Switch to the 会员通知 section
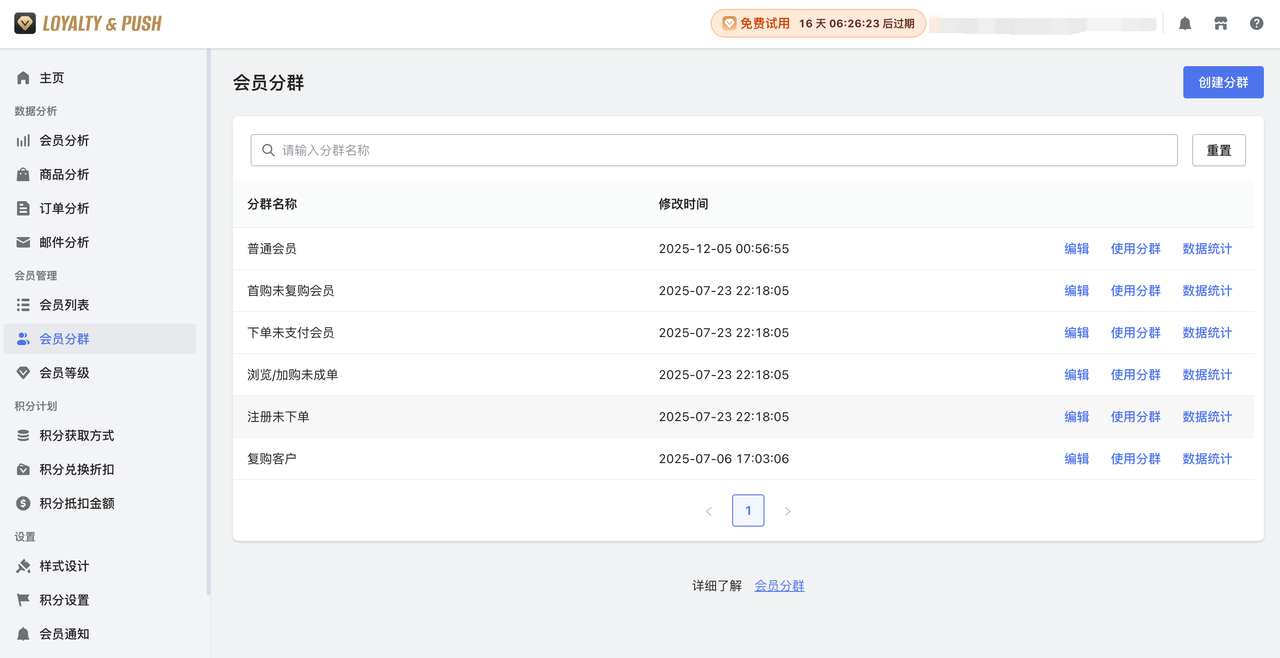The image size is (1280, 658). point(60,633)
